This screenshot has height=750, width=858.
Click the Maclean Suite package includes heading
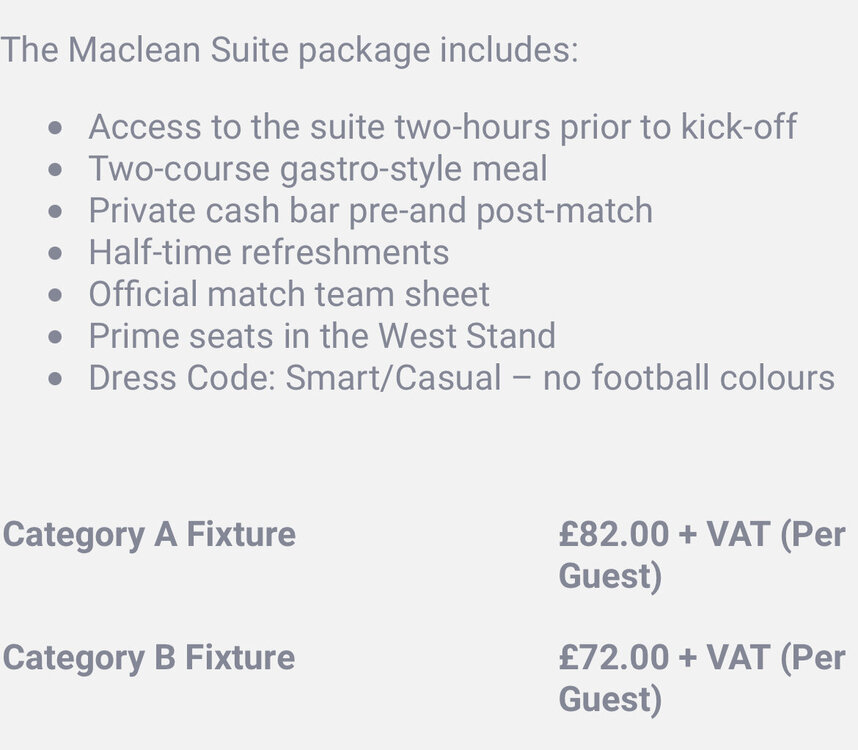tap(289, 50)
